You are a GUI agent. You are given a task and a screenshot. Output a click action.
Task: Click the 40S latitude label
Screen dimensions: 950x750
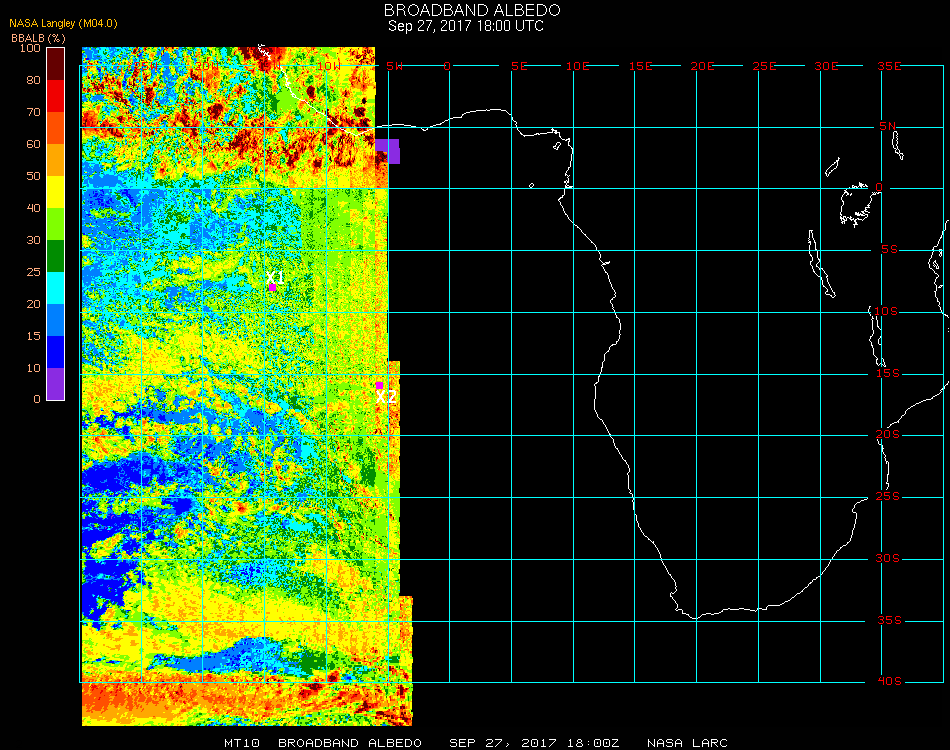pyautogui.click(x=889, y=682)
